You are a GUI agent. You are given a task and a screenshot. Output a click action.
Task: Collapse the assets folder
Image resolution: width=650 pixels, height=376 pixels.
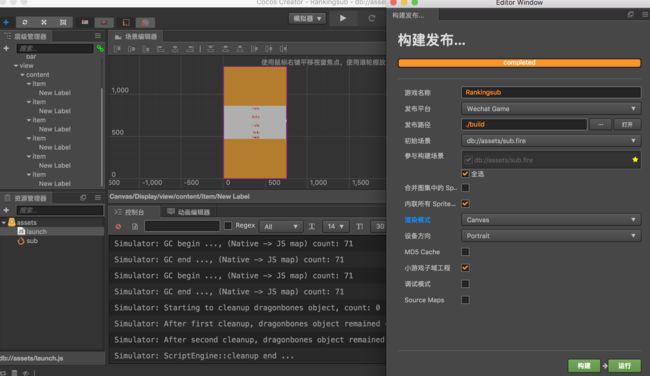[4, 223]
